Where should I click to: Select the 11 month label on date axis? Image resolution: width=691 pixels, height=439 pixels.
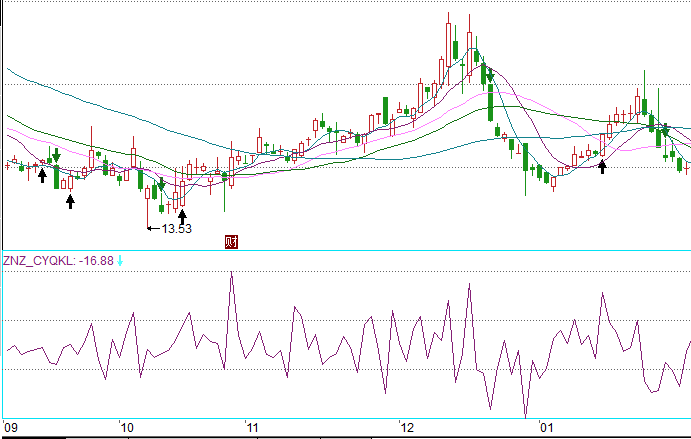point(252,428)
